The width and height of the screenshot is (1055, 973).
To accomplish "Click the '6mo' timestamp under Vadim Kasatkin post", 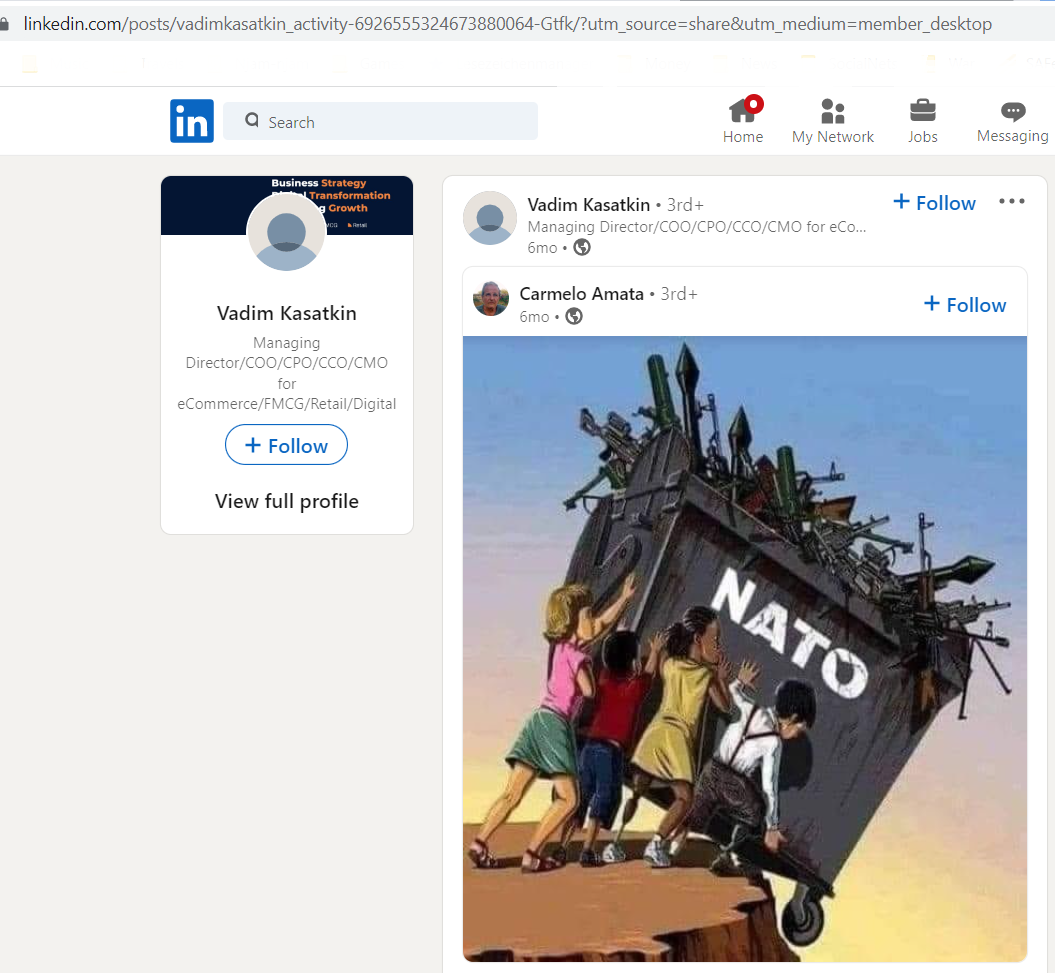I will pyautogui.click(x=542, y=248).
